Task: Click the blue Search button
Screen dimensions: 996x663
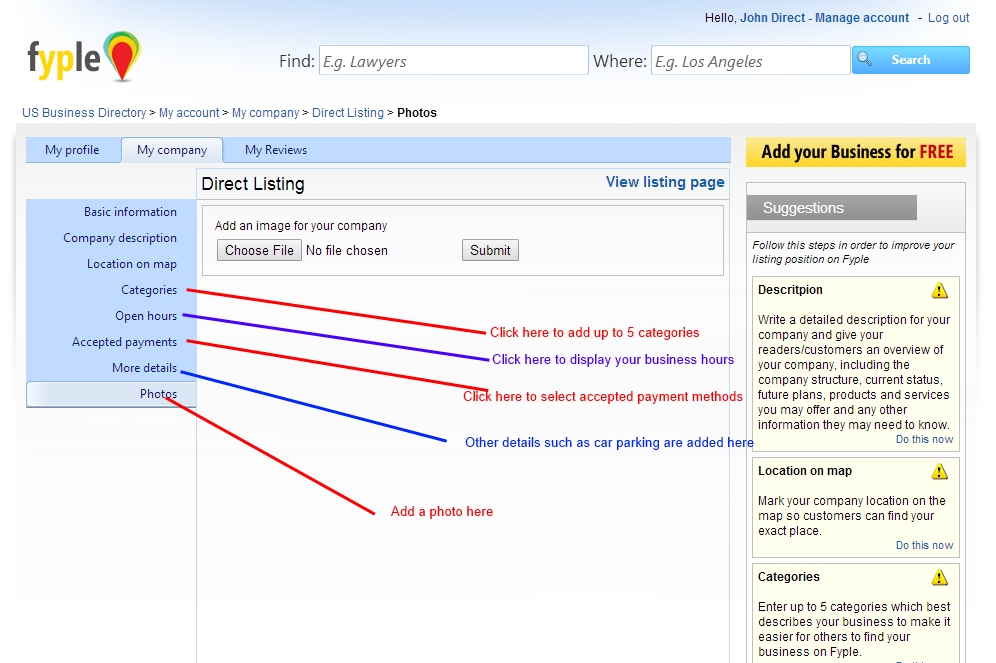Action: coord(911,60)
